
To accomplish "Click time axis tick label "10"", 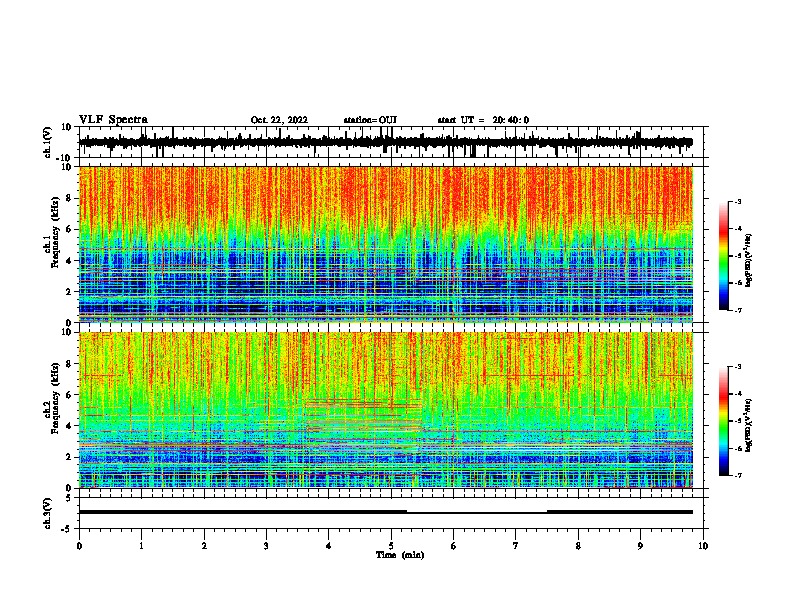I will [703, 546].
